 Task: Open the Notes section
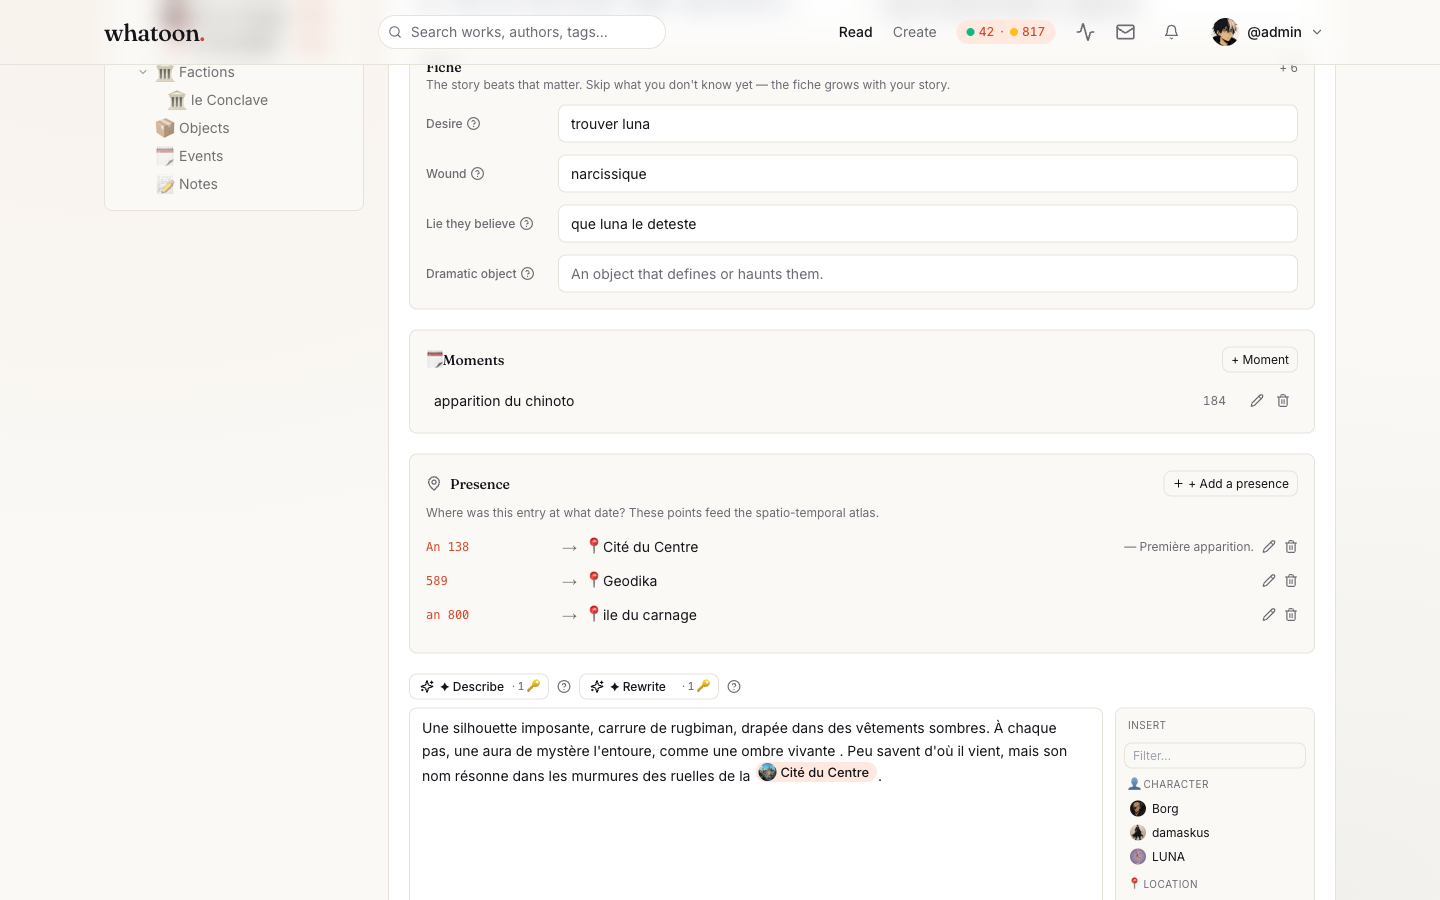tap(187, 184)
